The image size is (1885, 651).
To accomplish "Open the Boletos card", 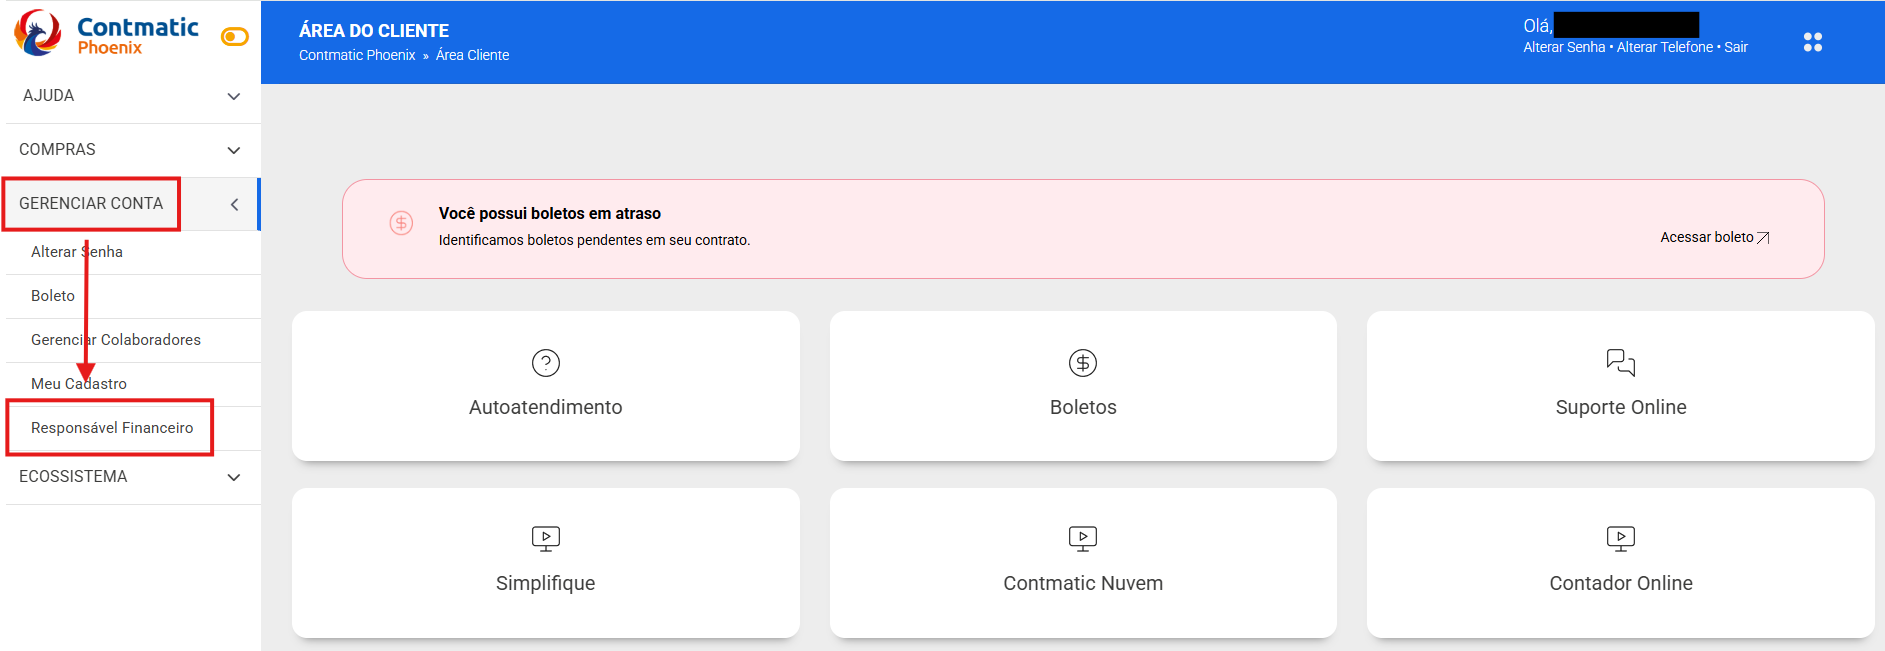I will click(x=1083, y=386).
